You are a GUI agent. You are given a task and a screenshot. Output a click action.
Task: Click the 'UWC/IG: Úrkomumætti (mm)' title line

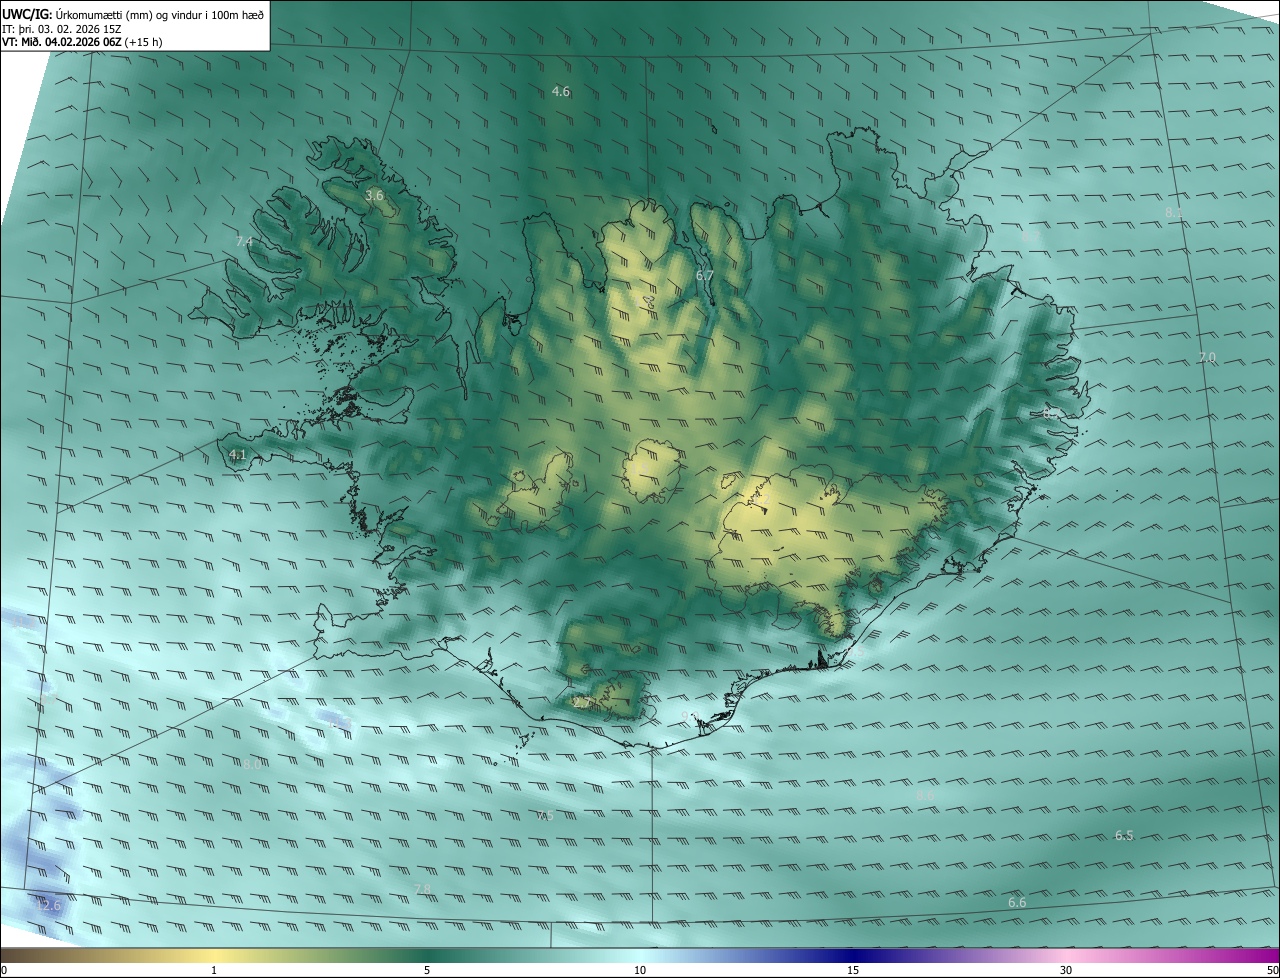tap(133, 14)
